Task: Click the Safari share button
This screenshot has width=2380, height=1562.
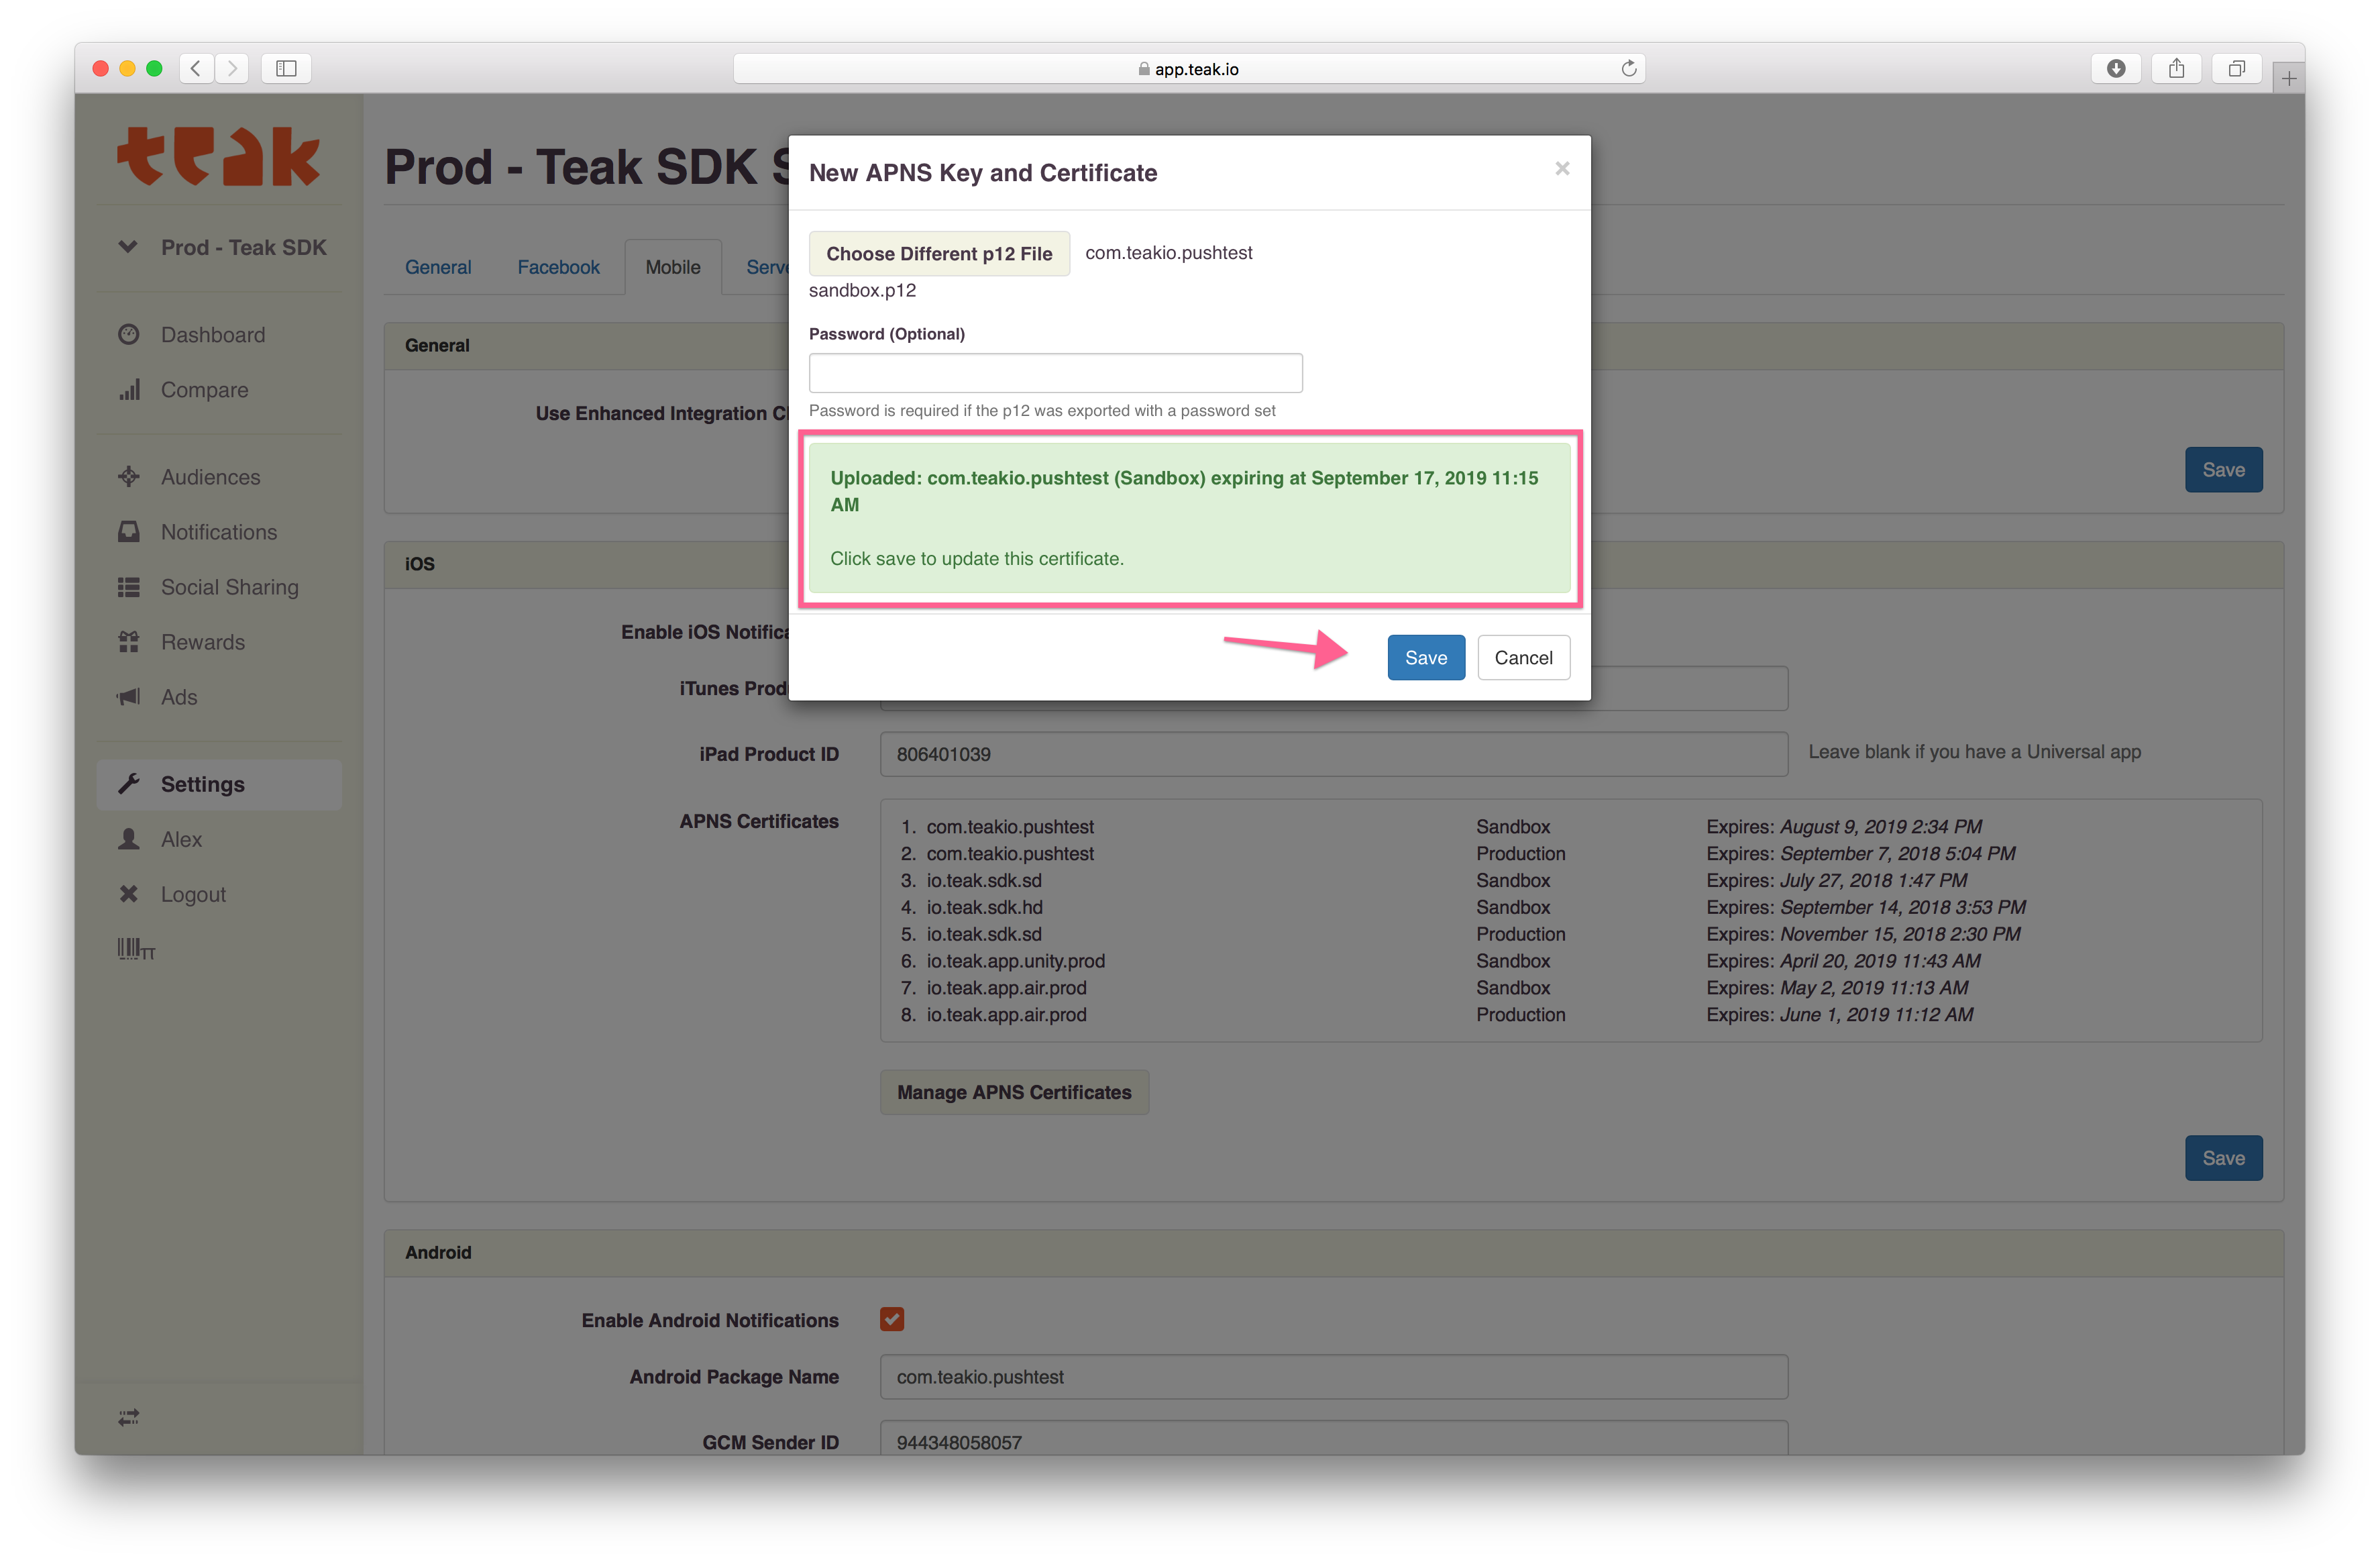Action: click(x=2176, y=68)
